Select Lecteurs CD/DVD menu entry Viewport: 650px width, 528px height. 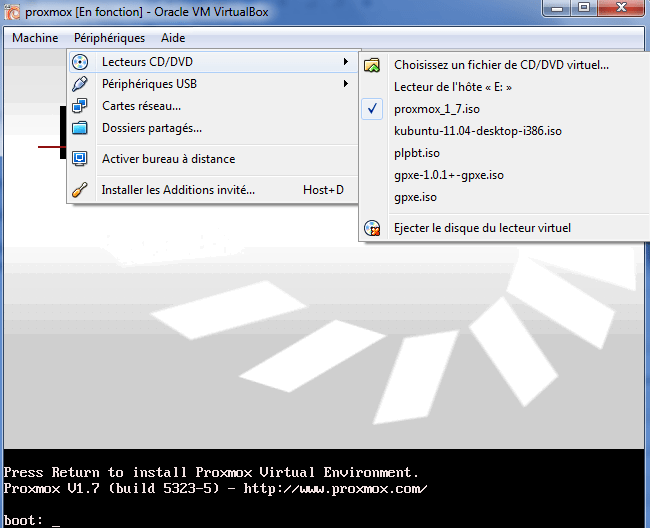pos(213,62)
